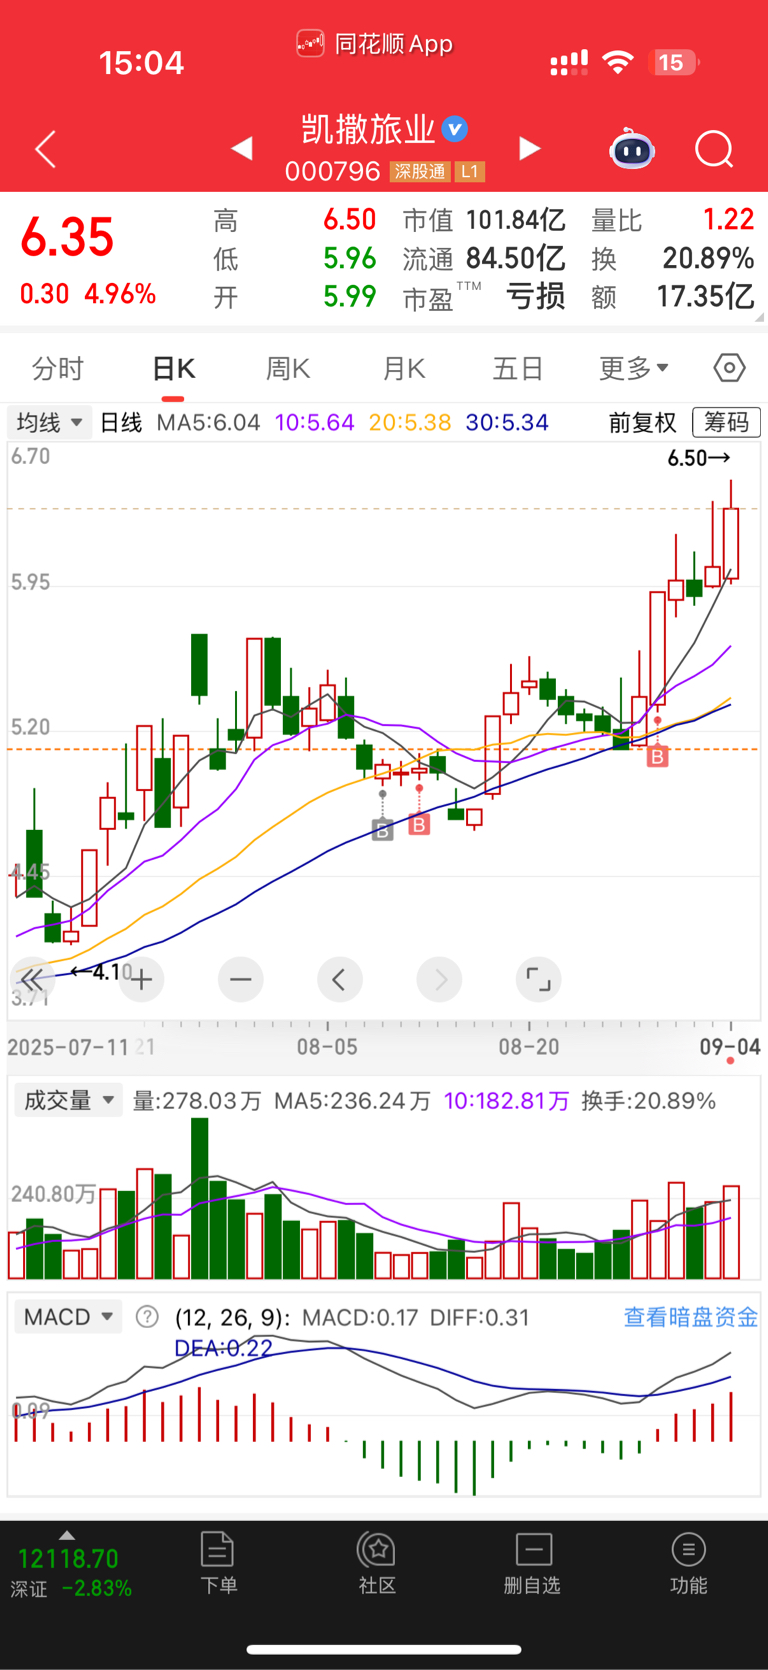Screen dimensions: 768x1670
Task: Open 社区 community icon
Action: [377, 1562]
